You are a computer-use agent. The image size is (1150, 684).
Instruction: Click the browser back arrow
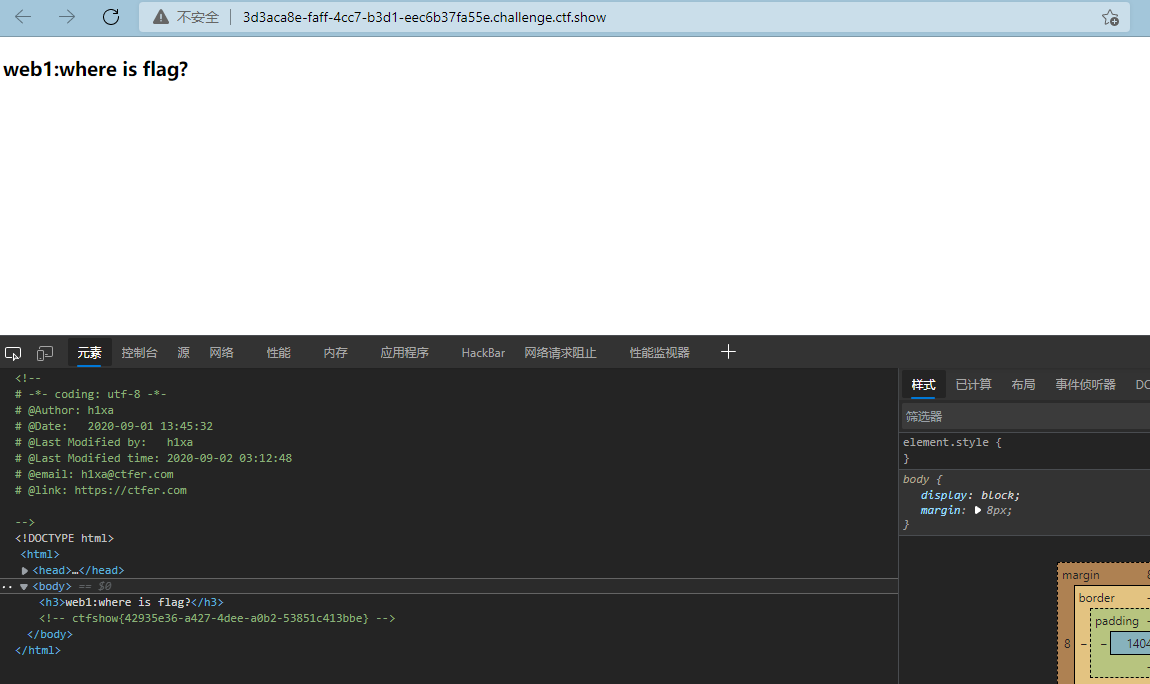[x=23, y=17]
